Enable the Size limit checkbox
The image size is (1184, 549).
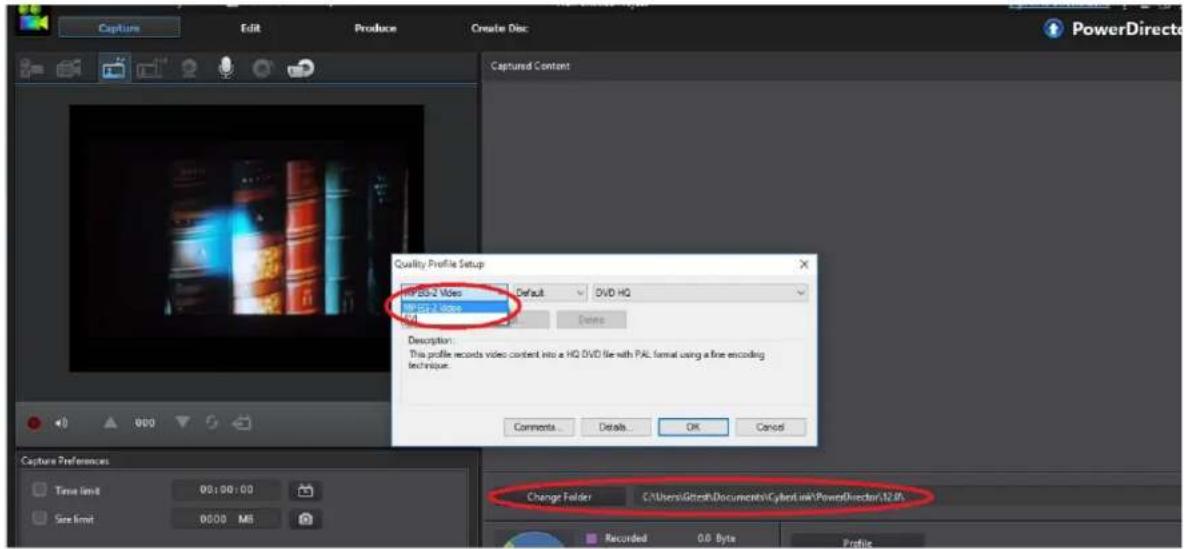click(39, 520)
